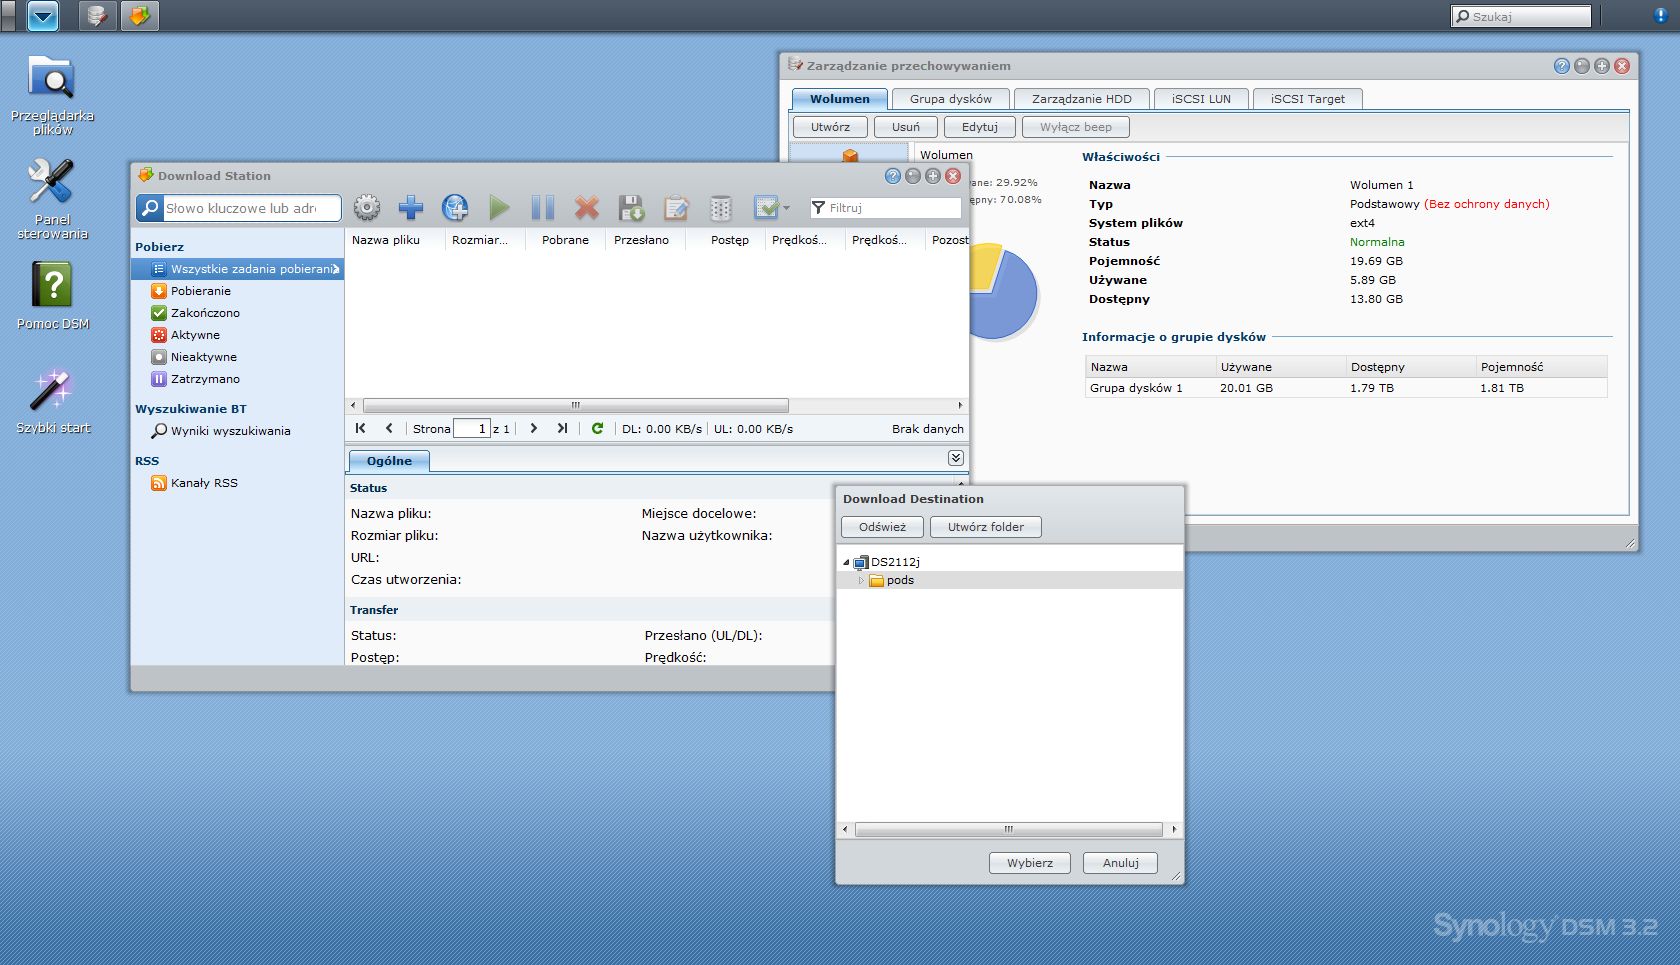The width and height of the screenshot is (1680, 965).
Task: Collapse the DS2112j tree node
Action: [846, 562]
